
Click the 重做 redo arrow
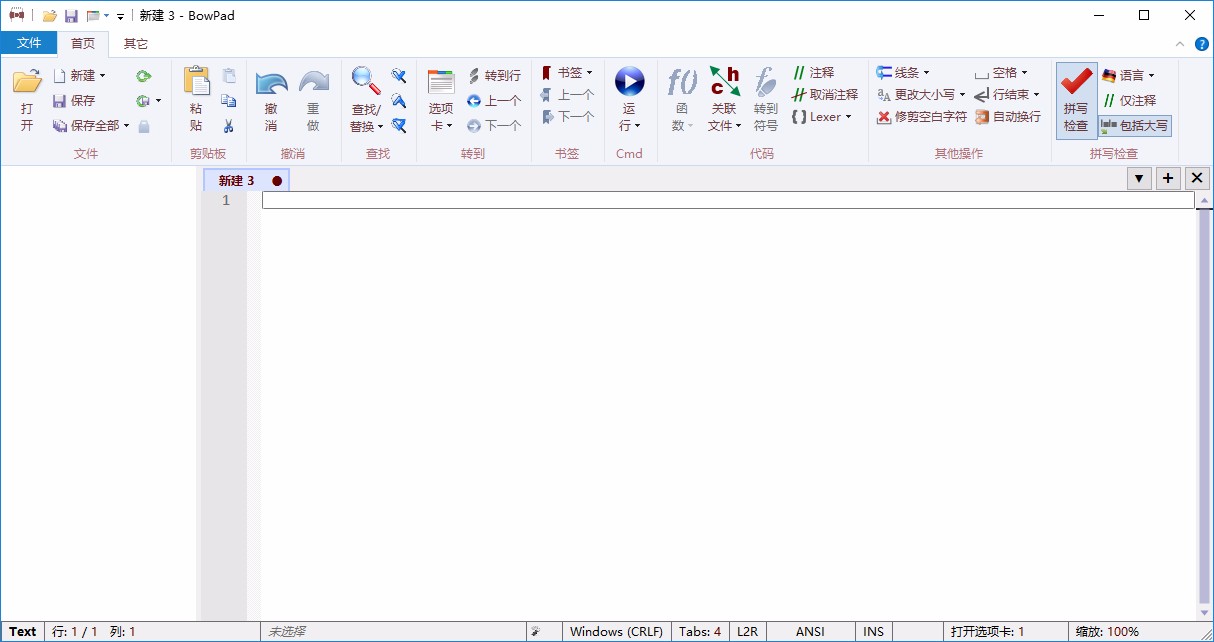point(313,82)
